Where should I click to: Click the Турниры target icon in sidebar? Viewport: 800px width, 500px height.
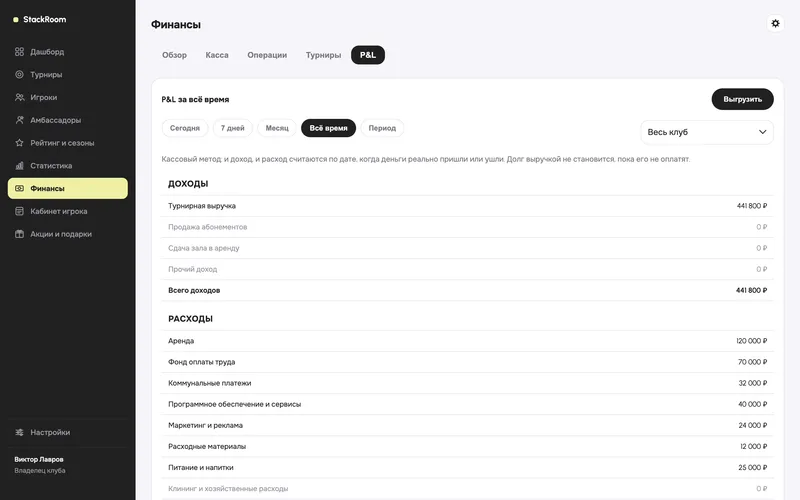(19, 74)
